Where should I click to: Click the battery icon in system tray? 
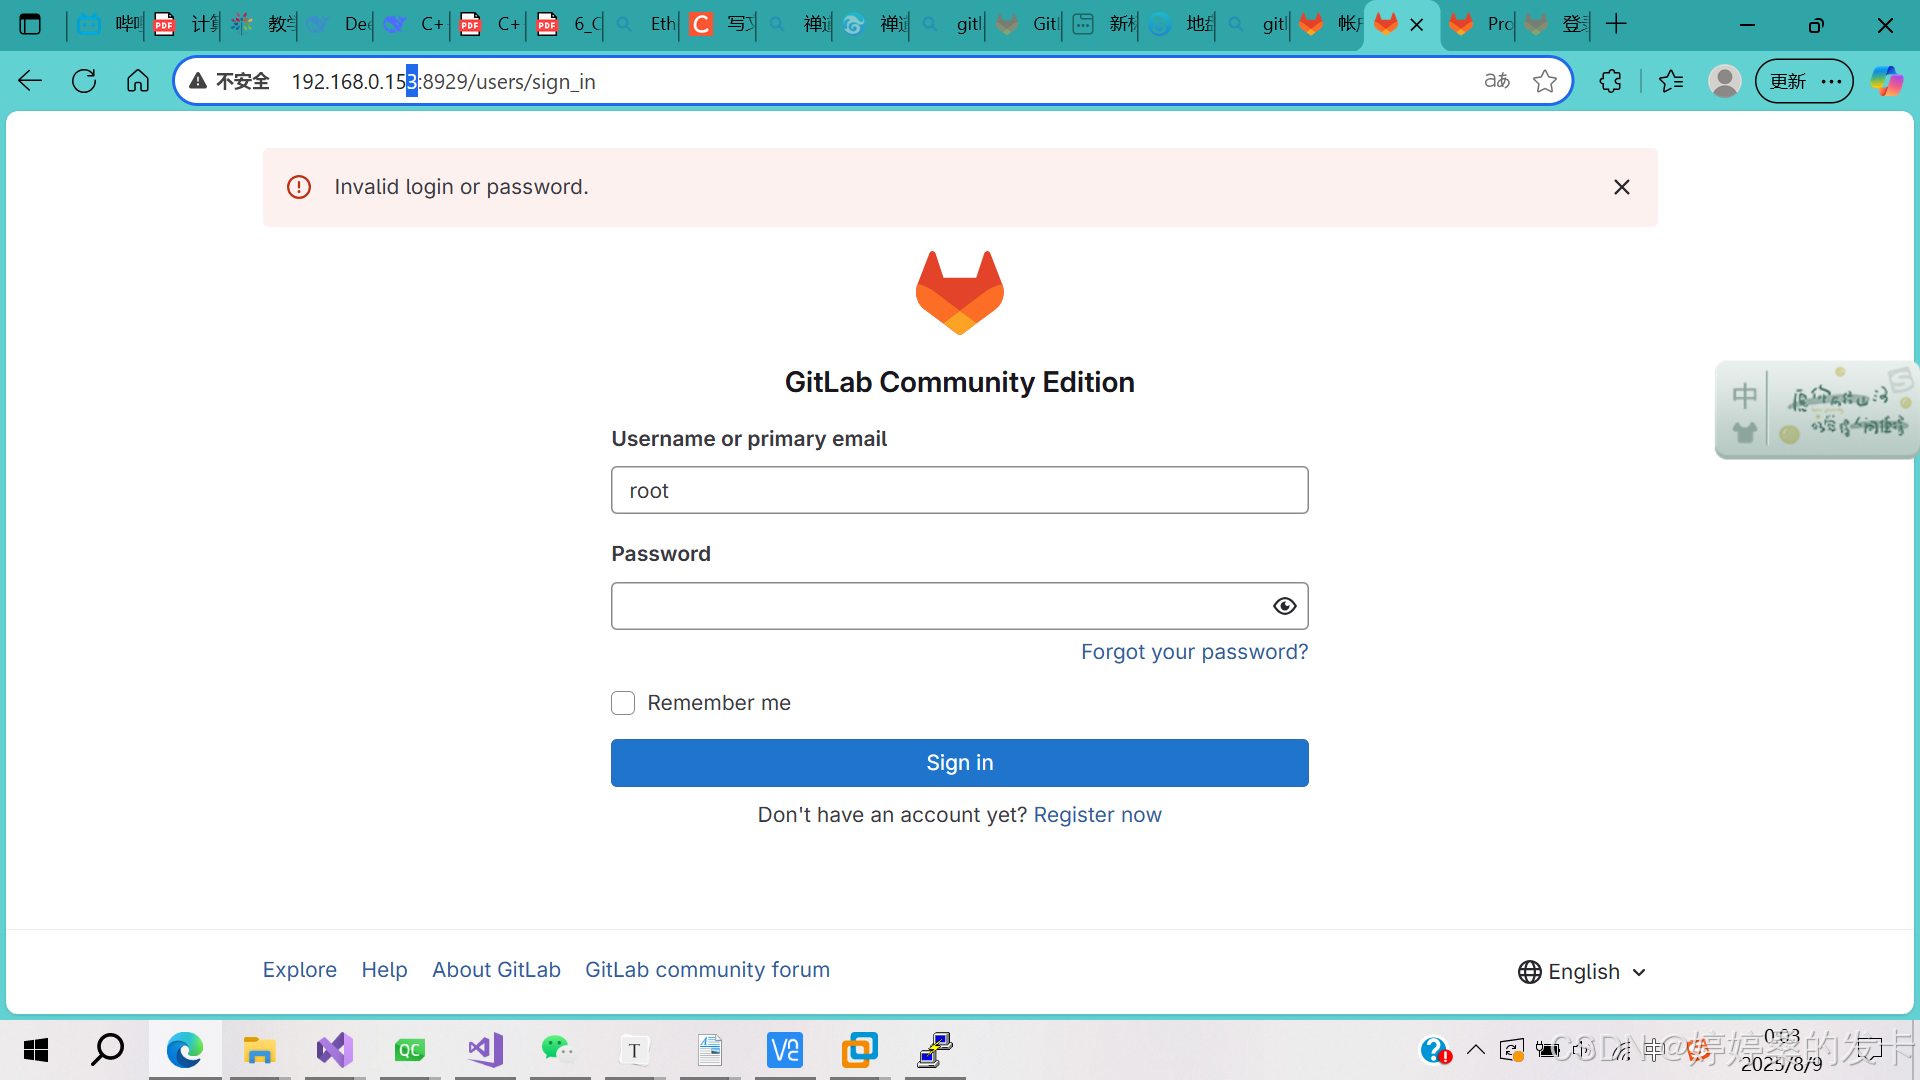click(x=1548, y=1050)
